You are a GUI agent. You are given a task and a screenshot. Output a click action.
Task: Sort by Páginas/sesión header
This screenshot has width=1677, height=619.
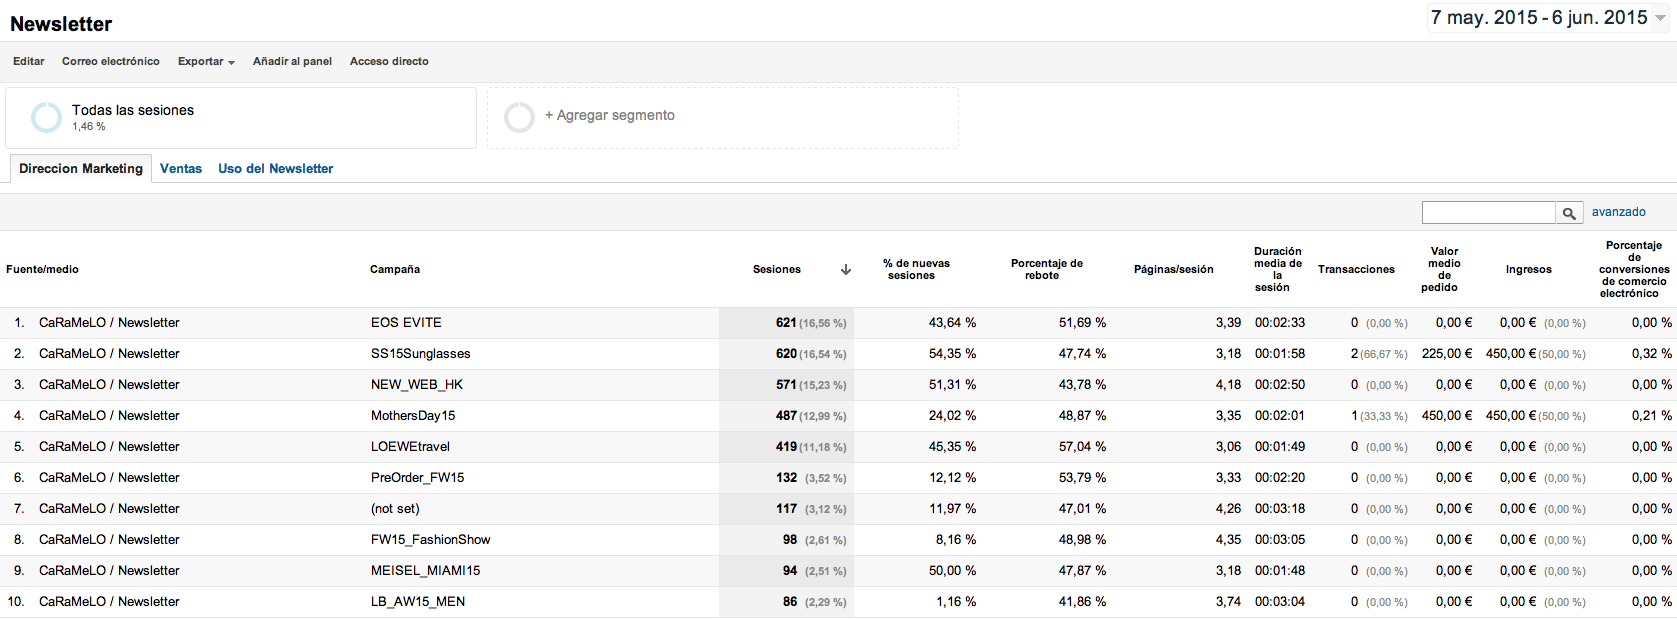click(x=1174, y=270)
